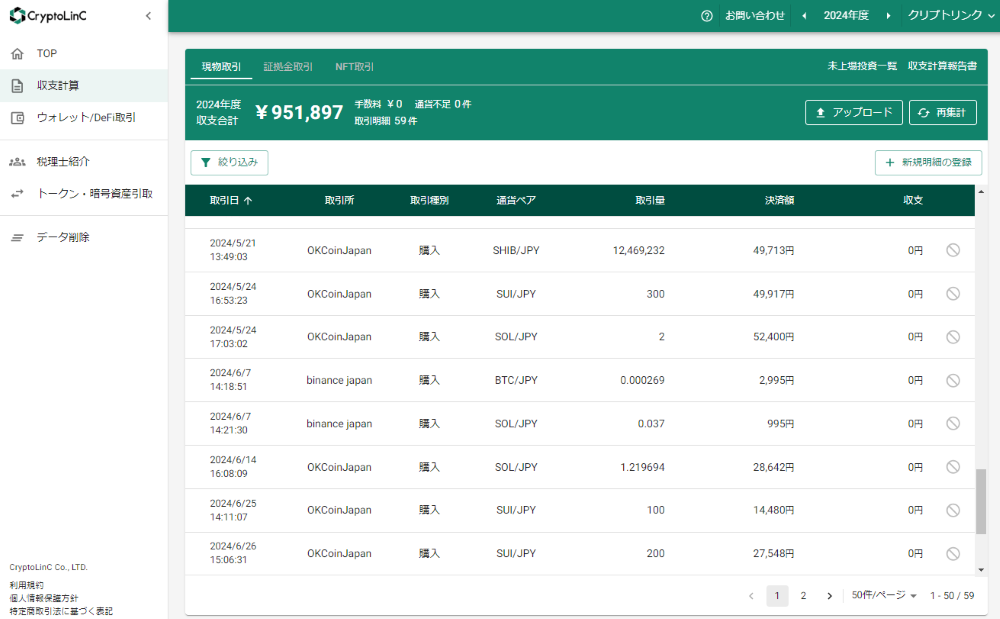Open the 絞り込み filter button
Image resolution: width=1000 pixels, height=619 pixels.
point(230,163)
